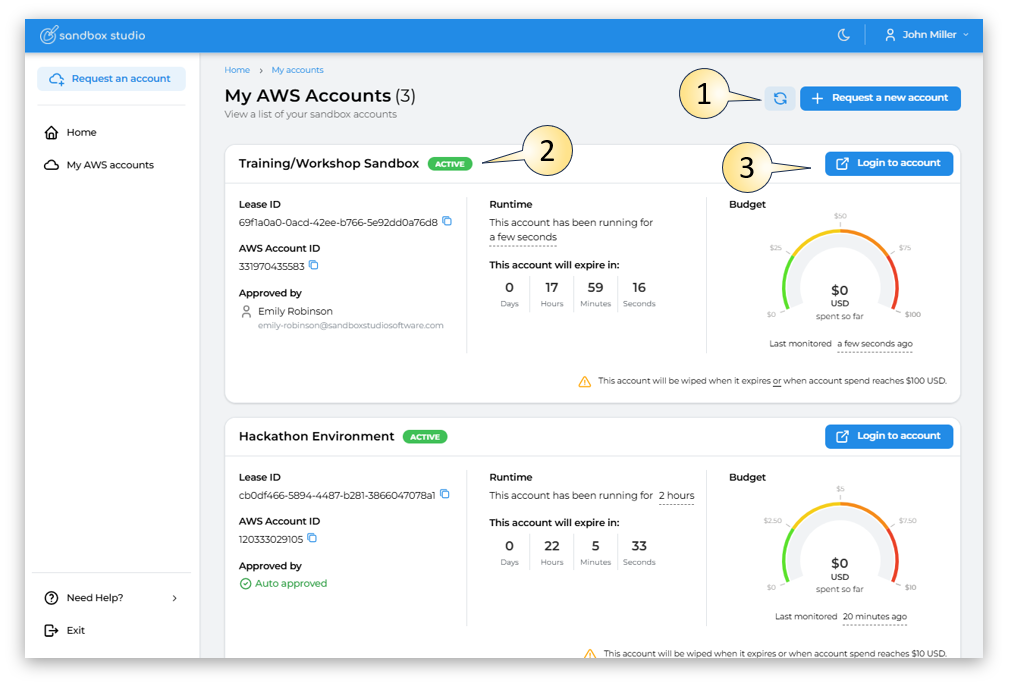Click the Emily Robinson approver name
Screen dimensions: 1016x683
pos(295,311)
